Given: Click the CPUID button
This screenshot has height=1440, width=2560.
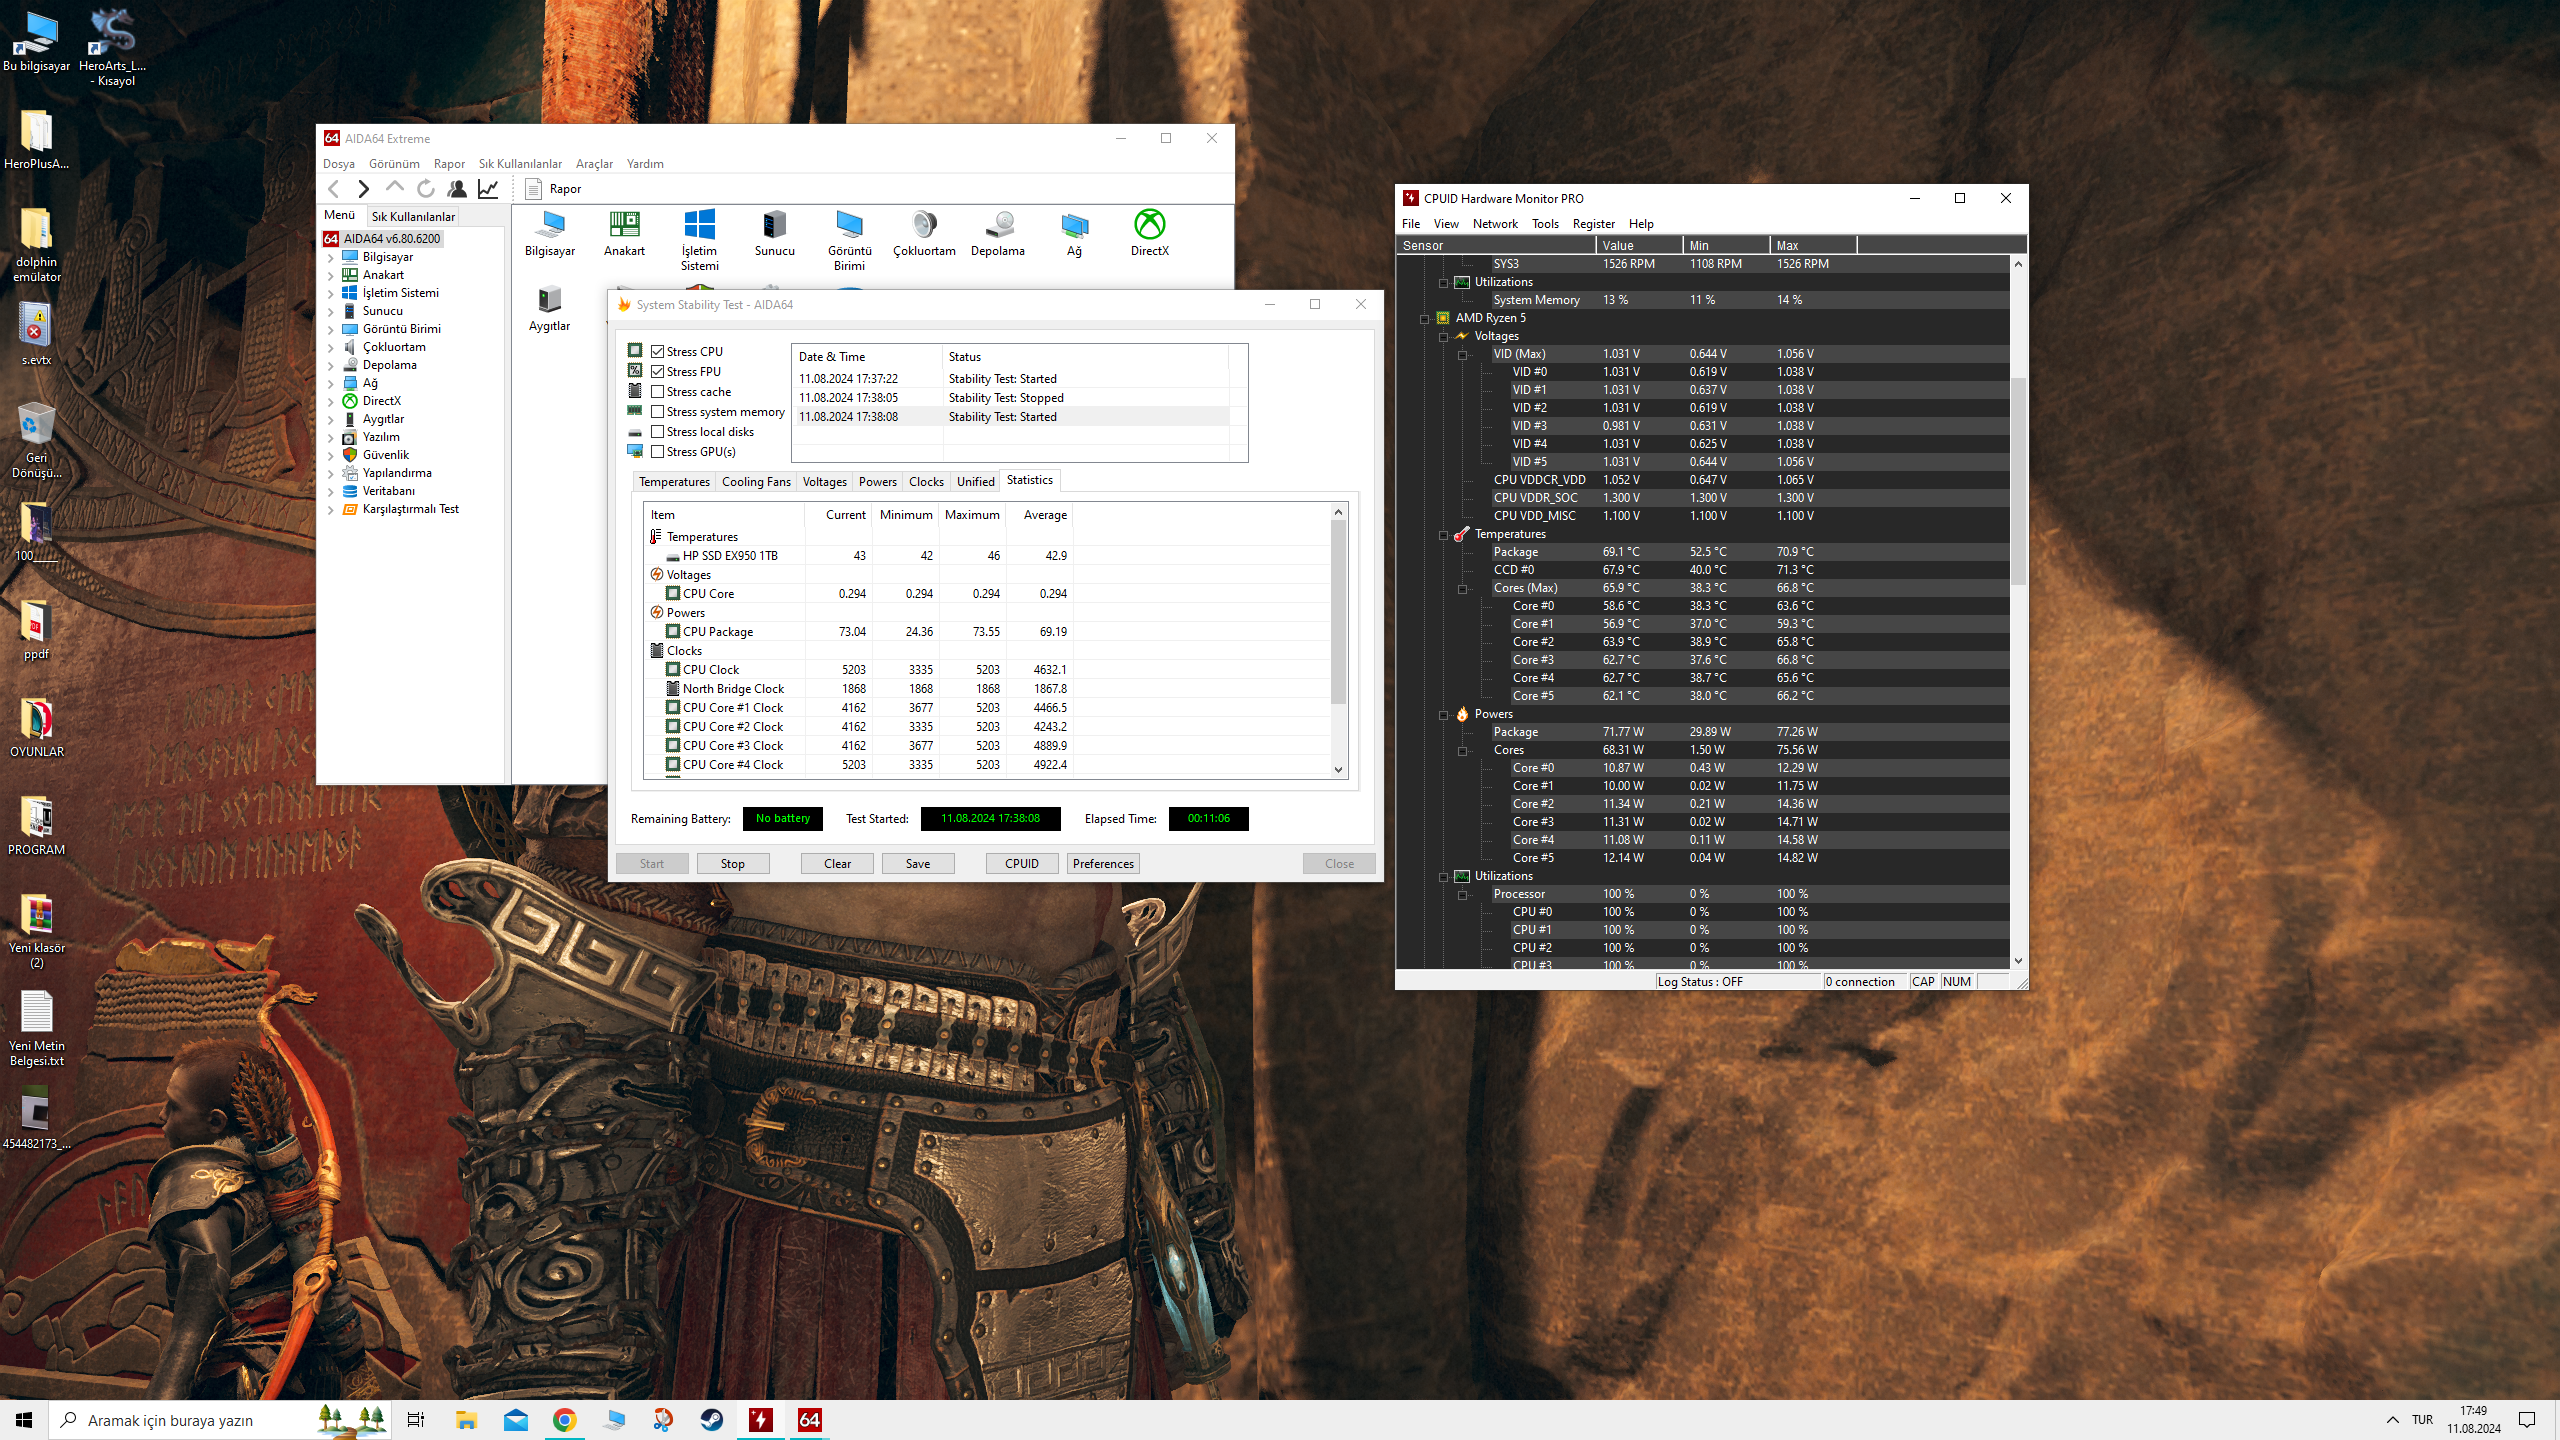Looking at the screenshot, I should tap(1022, 864).
